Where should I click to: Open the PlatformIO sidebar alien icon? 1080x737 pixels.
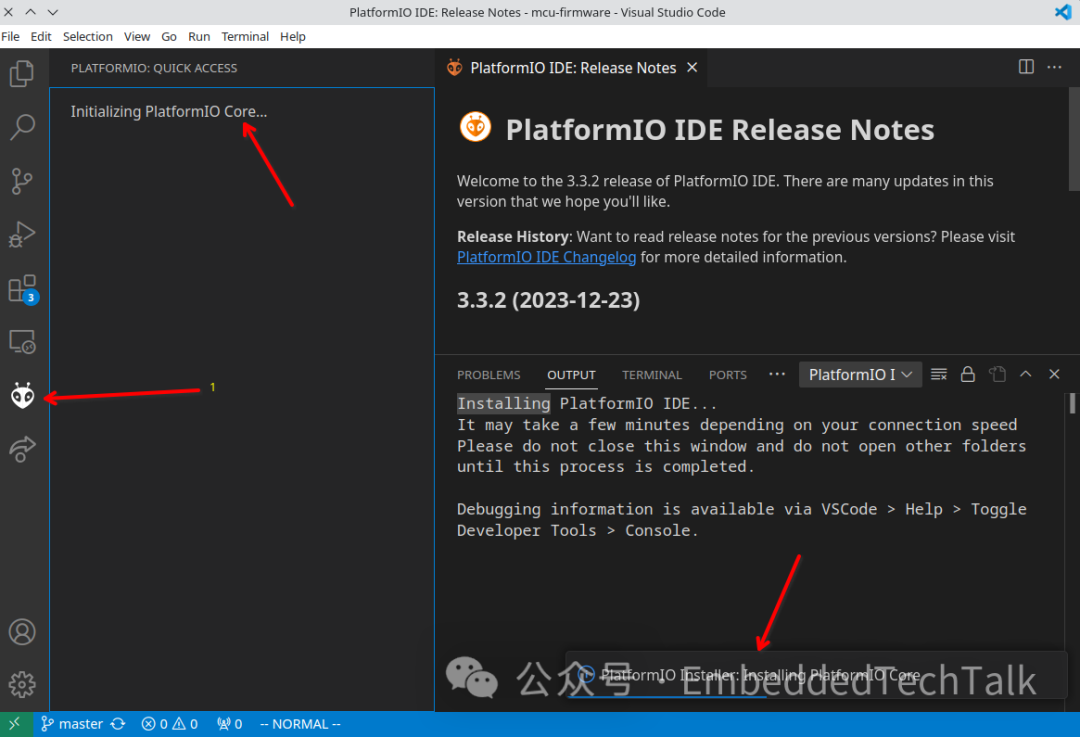tap(23, 395)
